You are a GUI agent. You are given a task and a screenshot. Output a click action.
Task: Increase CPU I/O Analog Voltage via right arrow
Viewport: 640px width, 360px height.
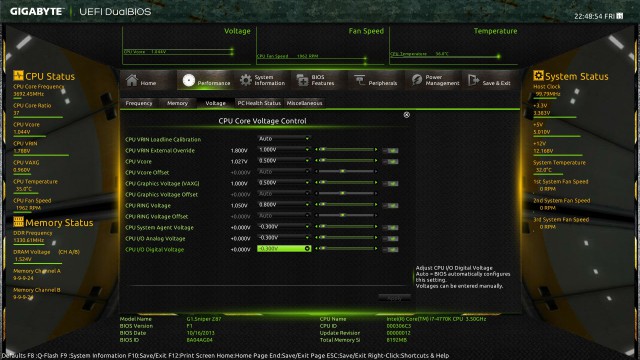coord(376,238)
